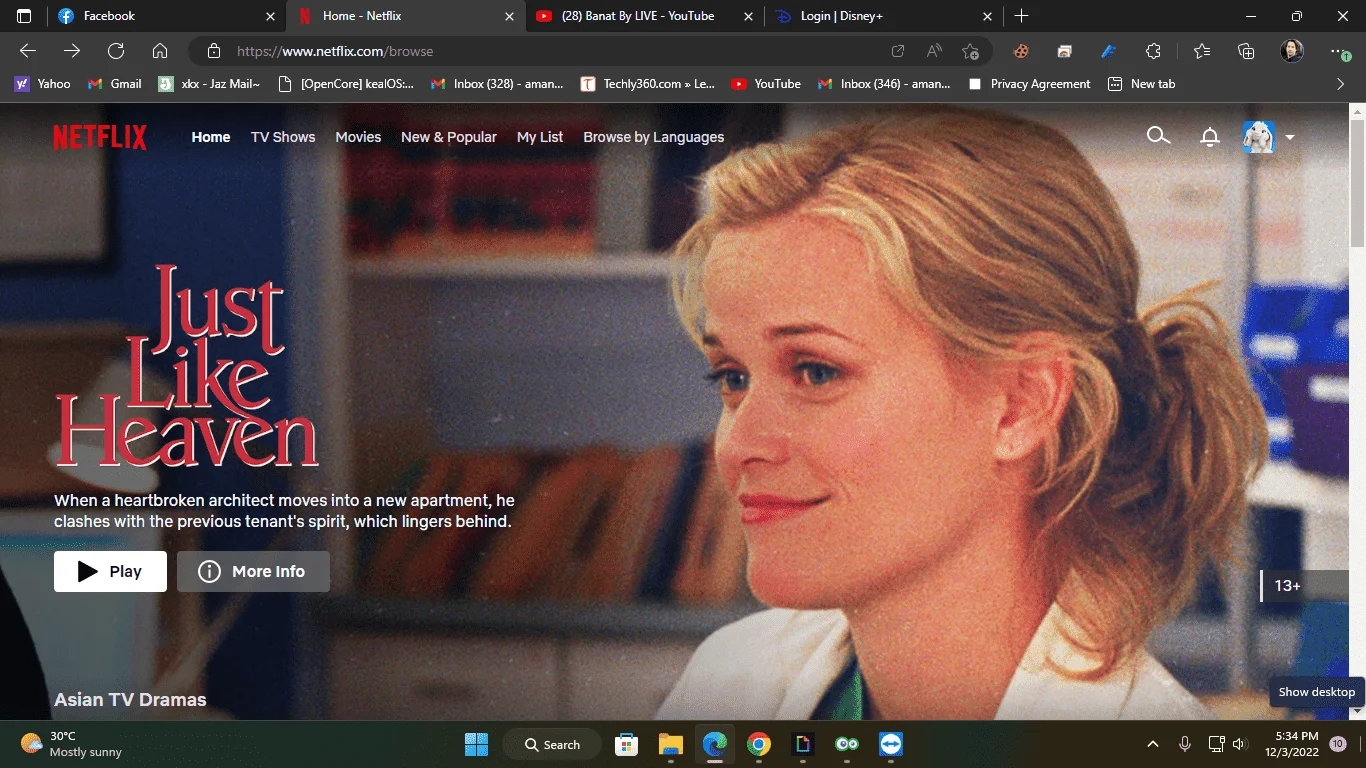Viewport: 1366px width, 768px height.
Task: Open the Favorites list
Action: coord(1202,51)
